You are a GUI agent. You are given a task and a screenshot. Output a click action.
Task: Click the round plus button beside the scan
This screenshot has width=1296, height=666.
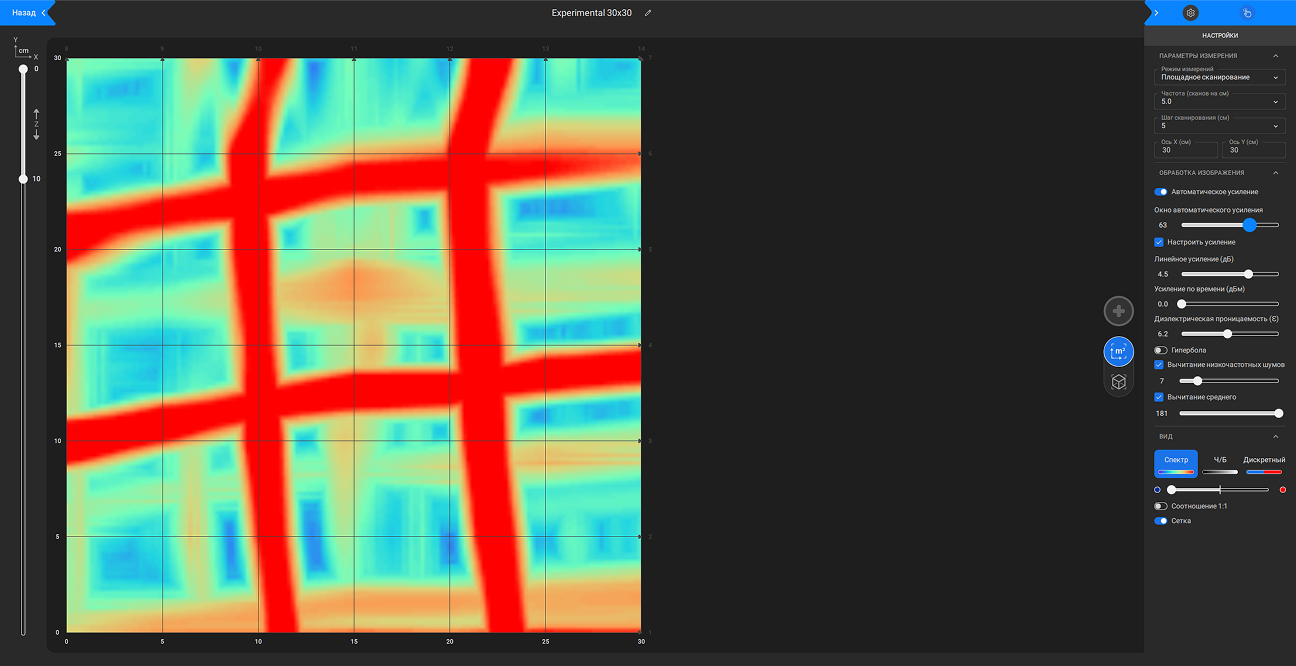[1118, 311]
